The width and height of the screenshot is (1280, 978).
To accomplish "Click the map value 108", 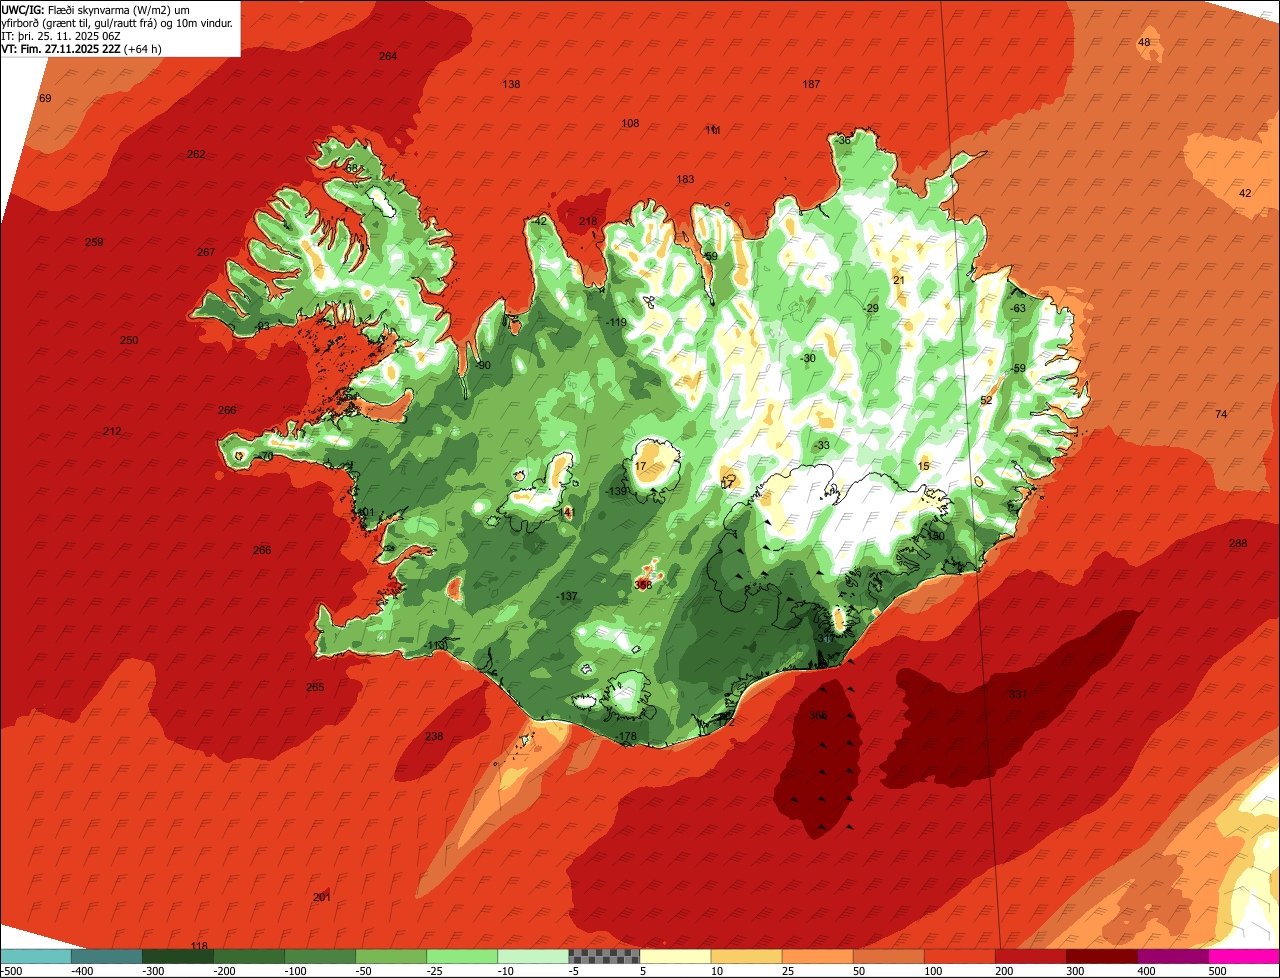I will (630, 123).
